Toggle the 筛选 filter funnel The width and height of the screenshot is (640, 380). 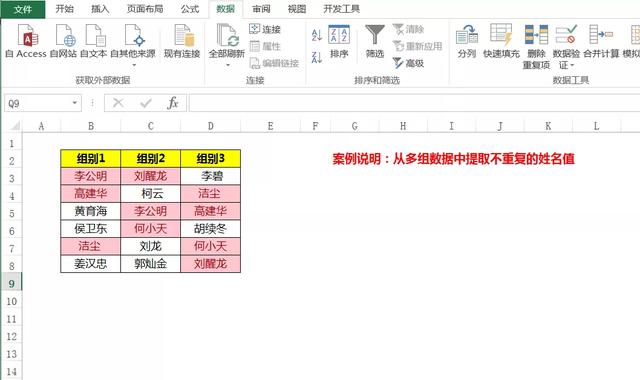[375, 41]
